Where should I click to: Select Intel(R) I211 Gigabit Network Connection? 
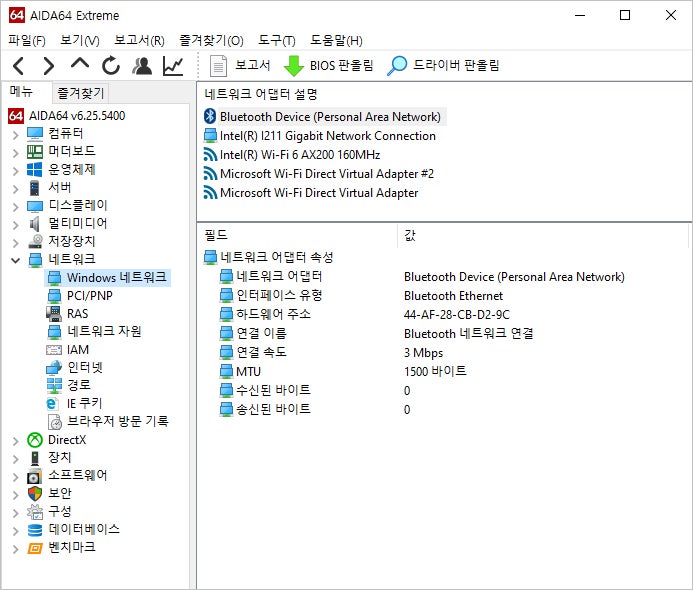point(320,136)
